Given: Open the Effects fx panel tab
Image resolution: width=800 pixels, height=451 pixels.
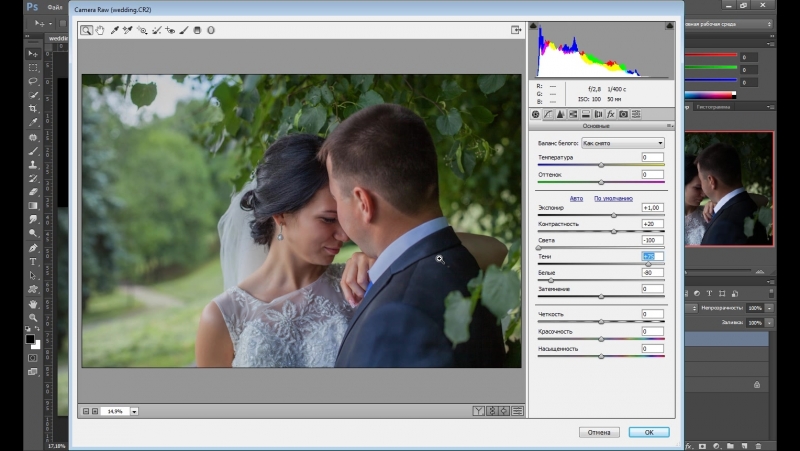Looking at the screenshot, I should (610, 114).
